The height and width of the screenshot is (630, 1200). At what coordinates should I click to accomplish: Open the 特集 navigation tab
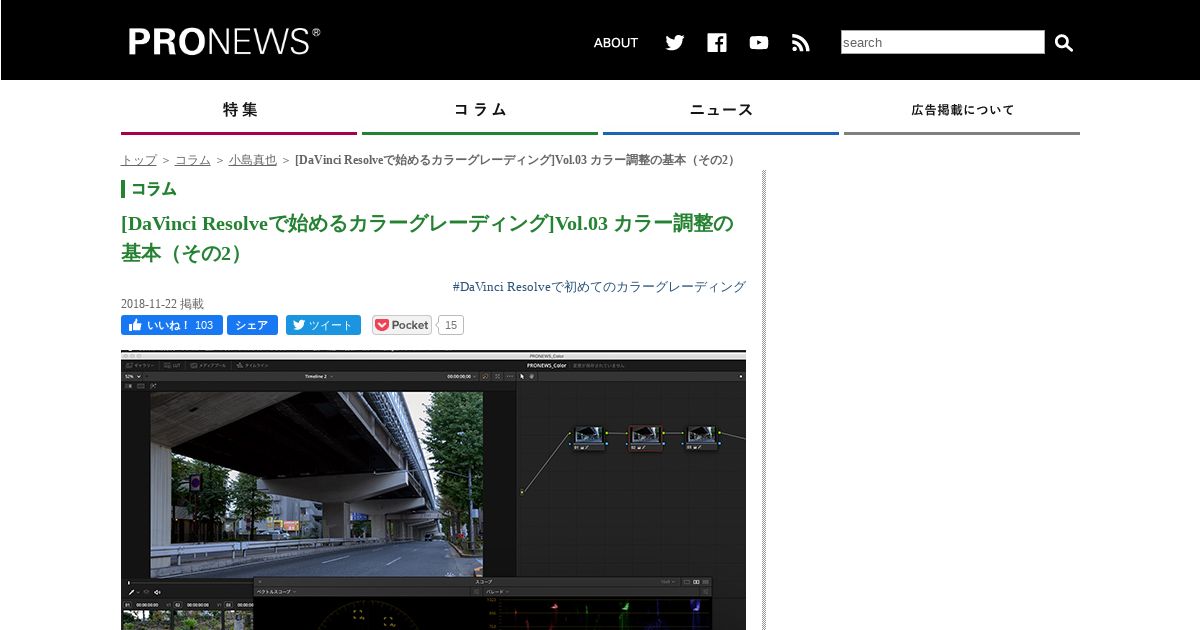pos(239,112)
